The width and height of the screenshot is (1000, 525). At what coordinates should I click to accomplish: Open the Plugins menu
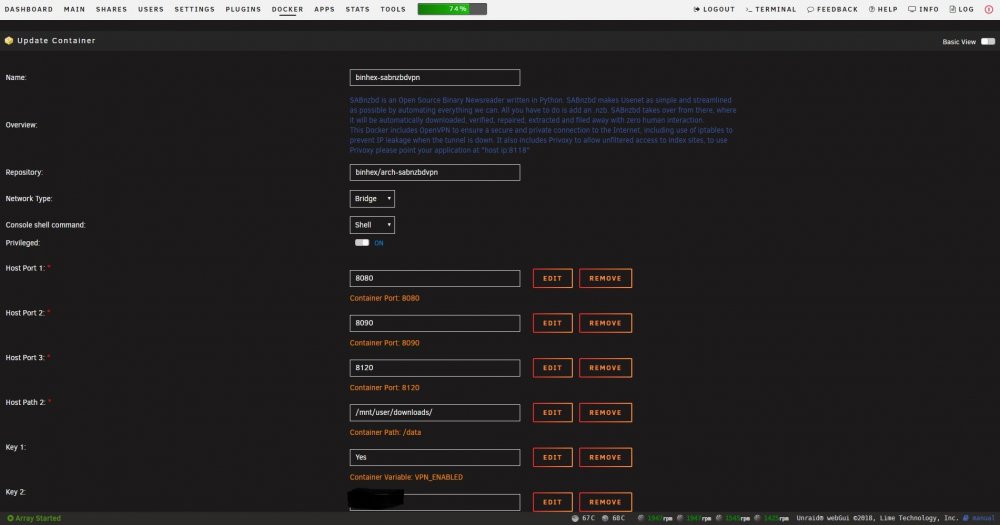[x=243, y=10]
